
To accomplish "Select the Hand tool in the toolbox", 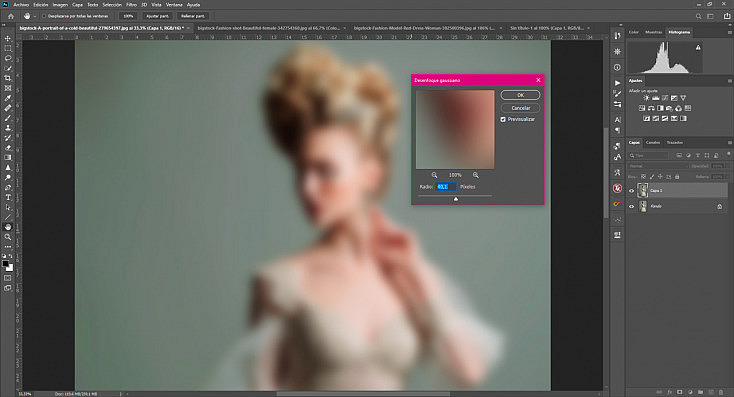I will click(8, 227).
